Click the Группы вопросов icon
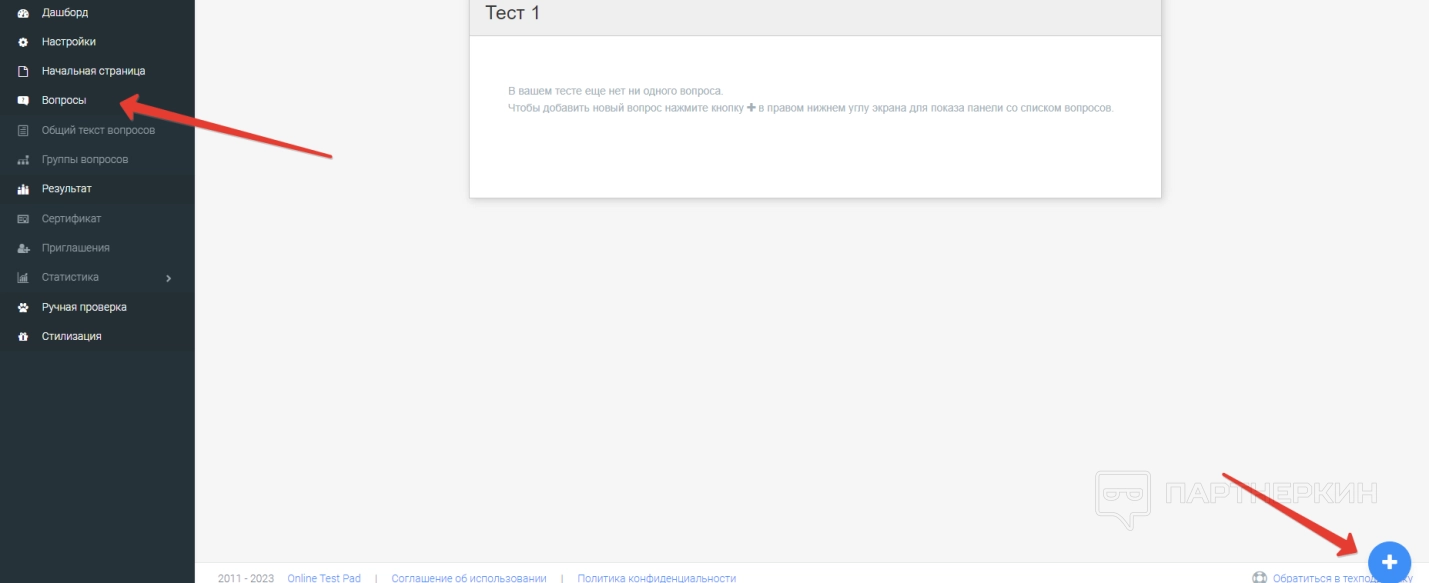1429x583 pixels. 23,159
